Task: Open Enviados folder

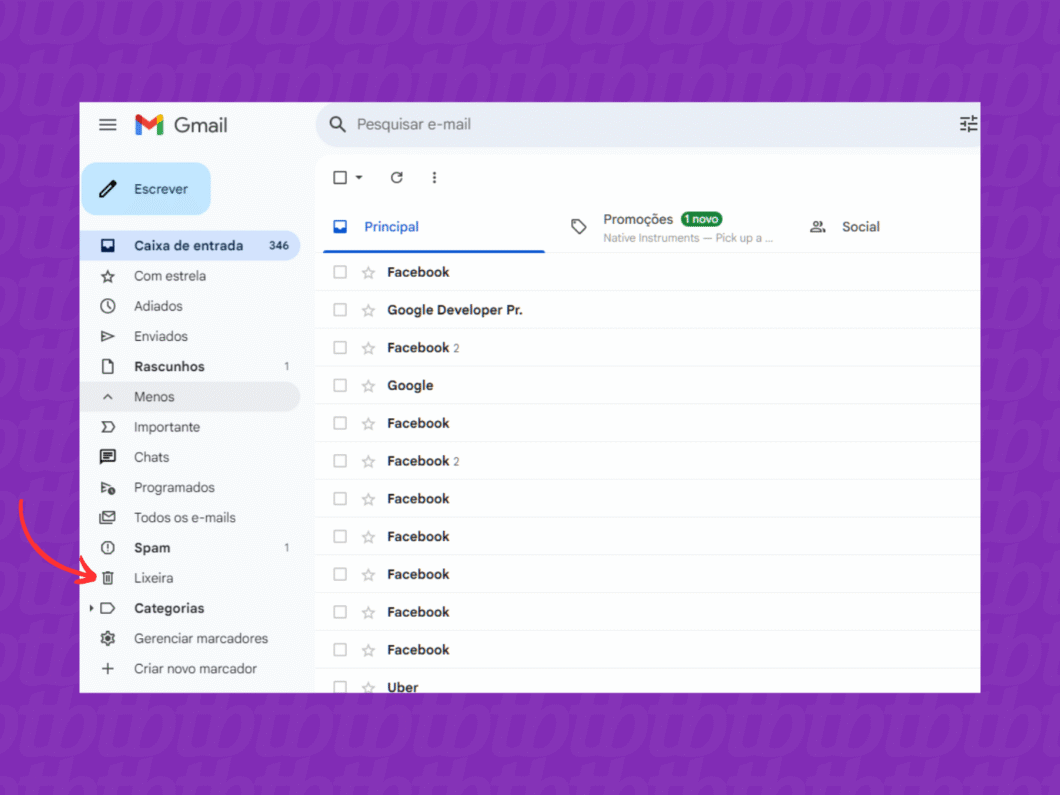Action: coord(191,336)
